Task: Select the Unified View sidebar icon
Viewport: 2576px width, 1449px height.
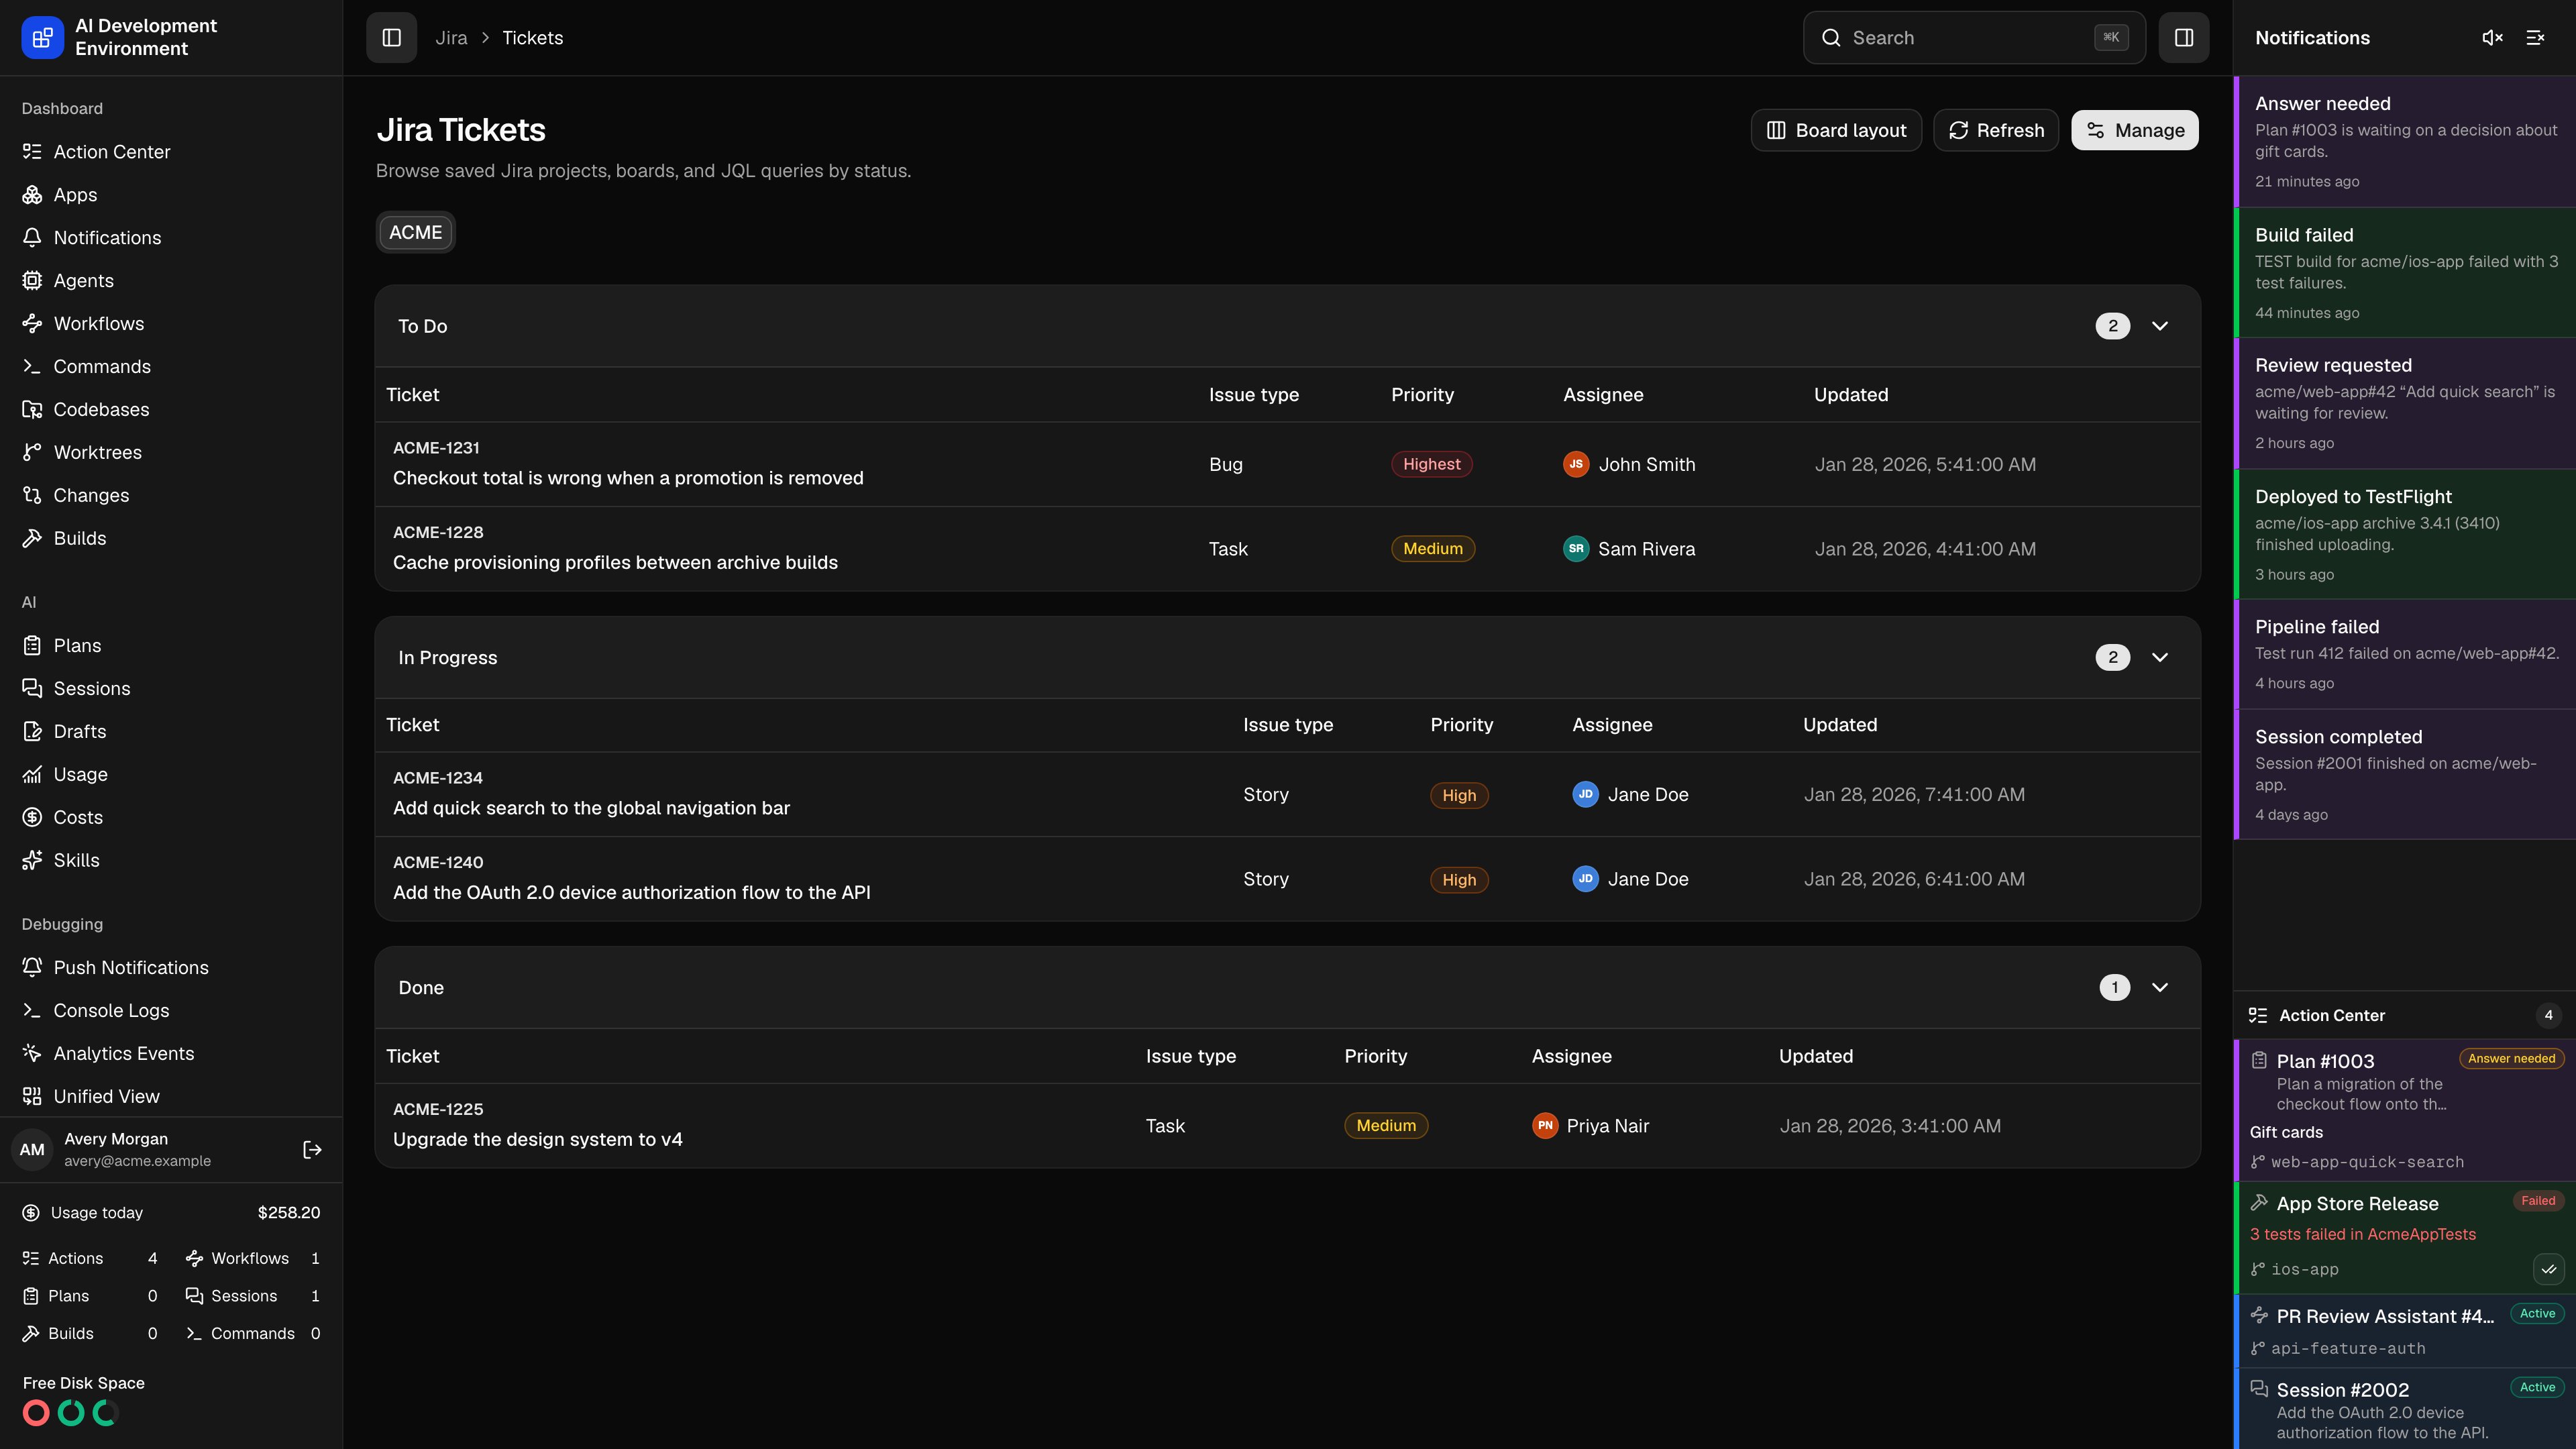Action: [32, 1097]
